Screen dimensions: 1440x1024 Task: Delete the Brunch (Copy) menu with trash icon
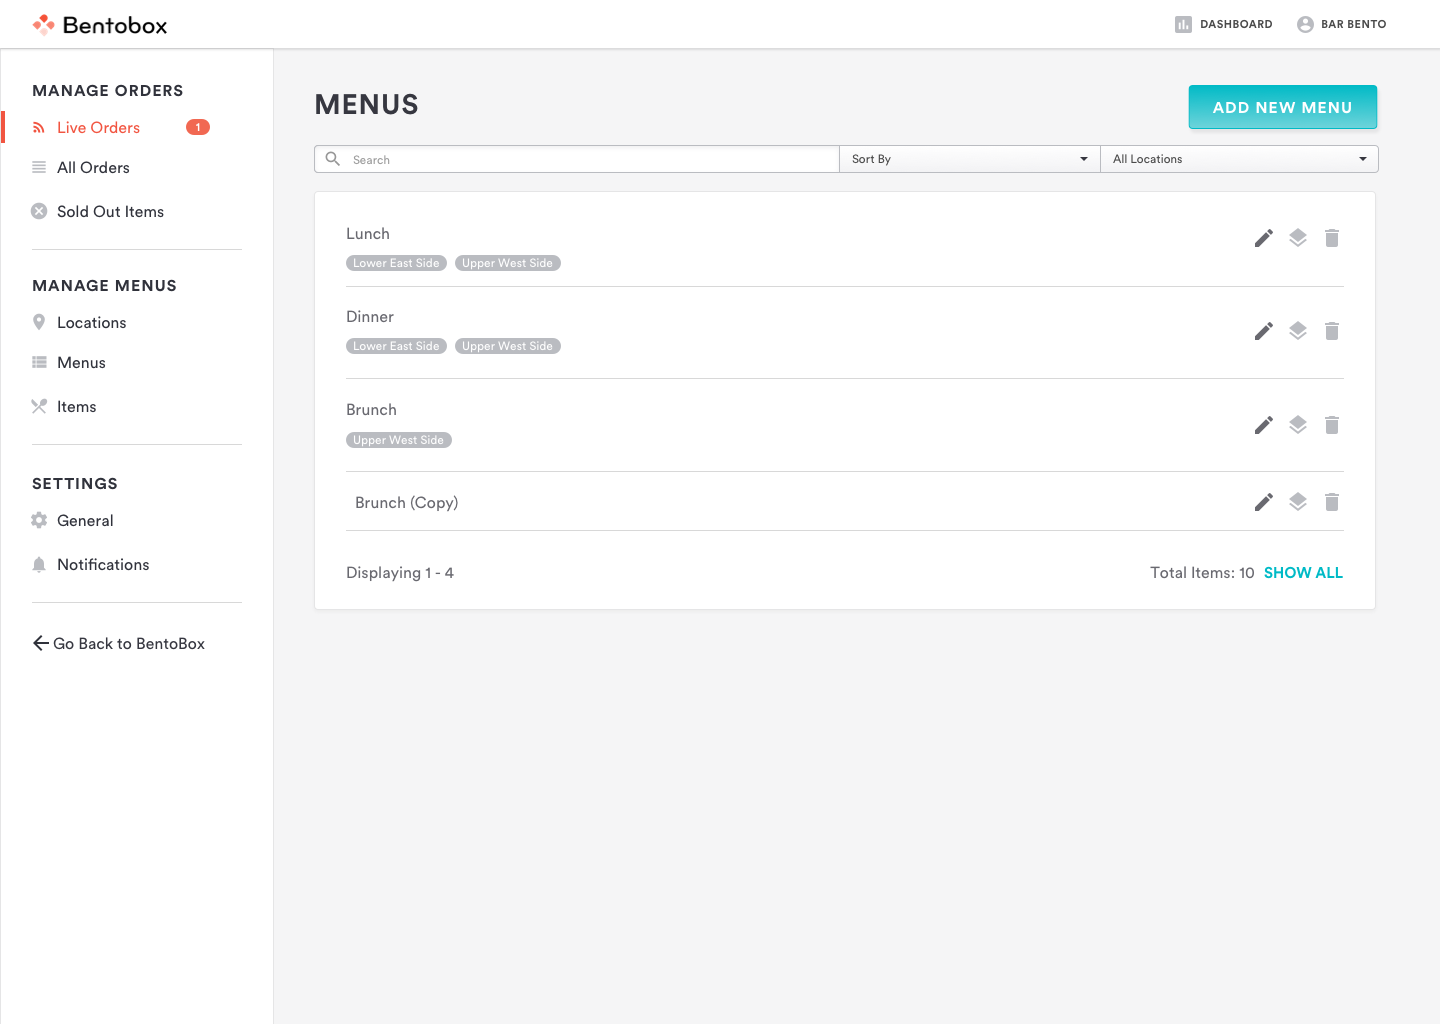click(1332, 502)
